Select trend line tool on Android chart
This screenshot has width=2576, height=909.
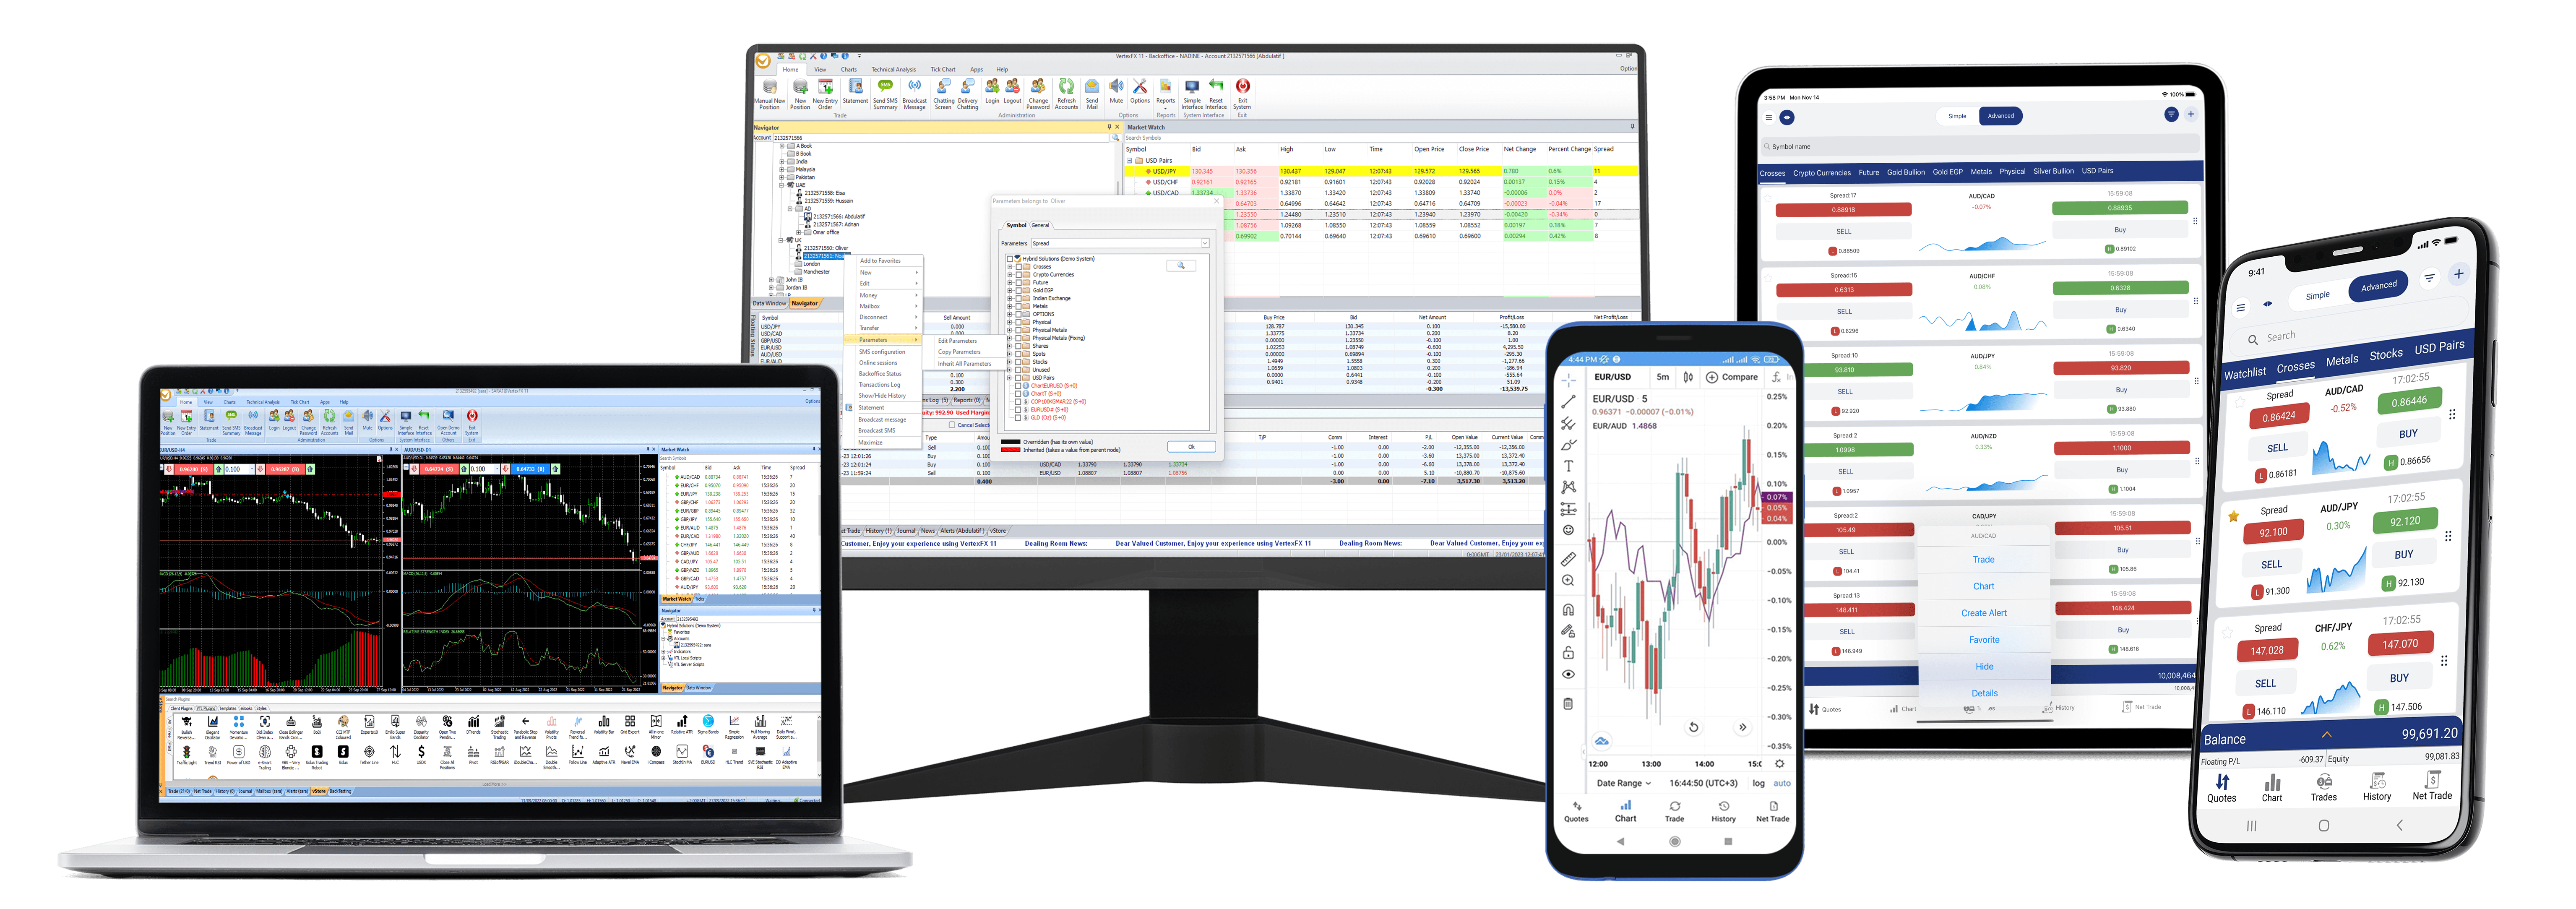[1568, 402]
